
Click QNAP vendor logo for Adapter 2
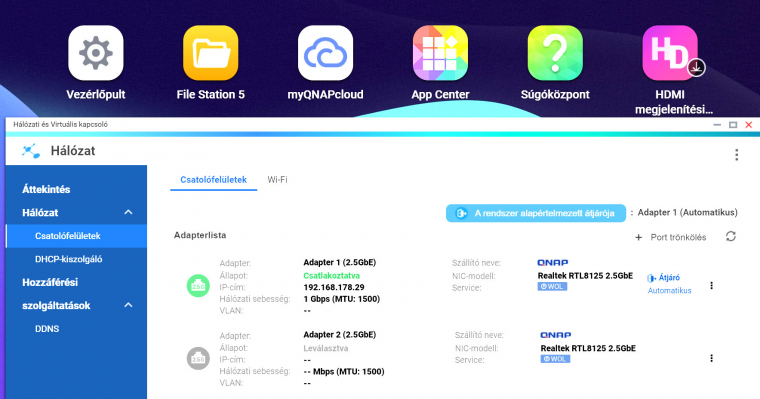(x=555, y=335)
